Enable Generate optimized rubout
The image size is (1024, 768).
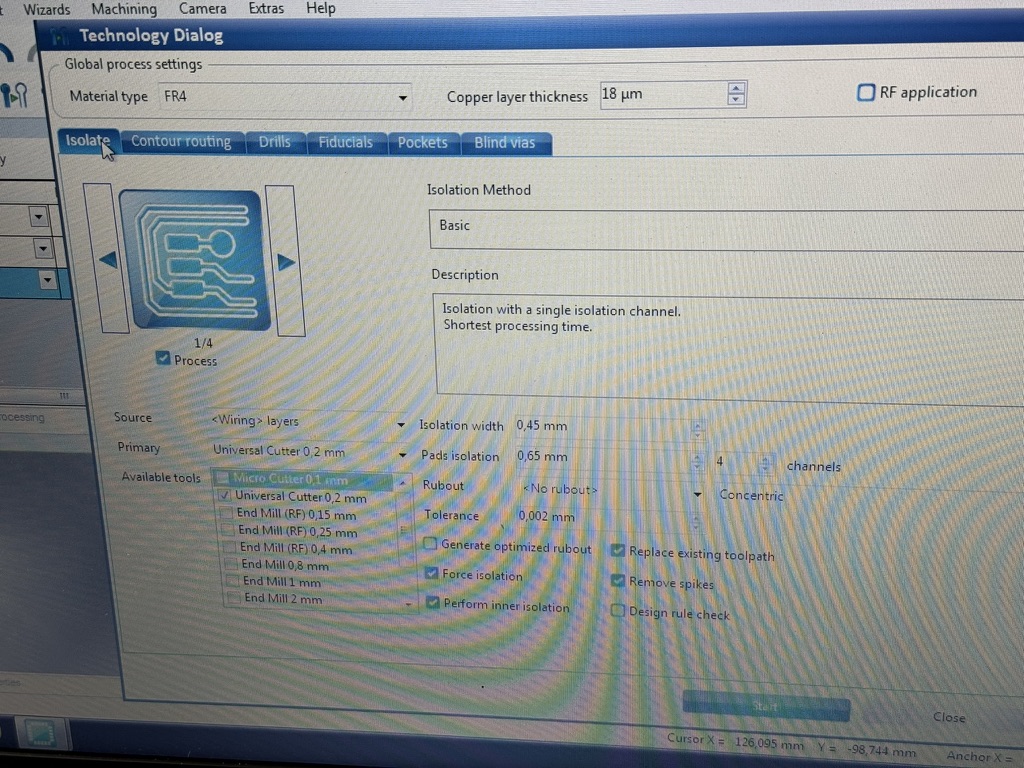click(430, 543)
